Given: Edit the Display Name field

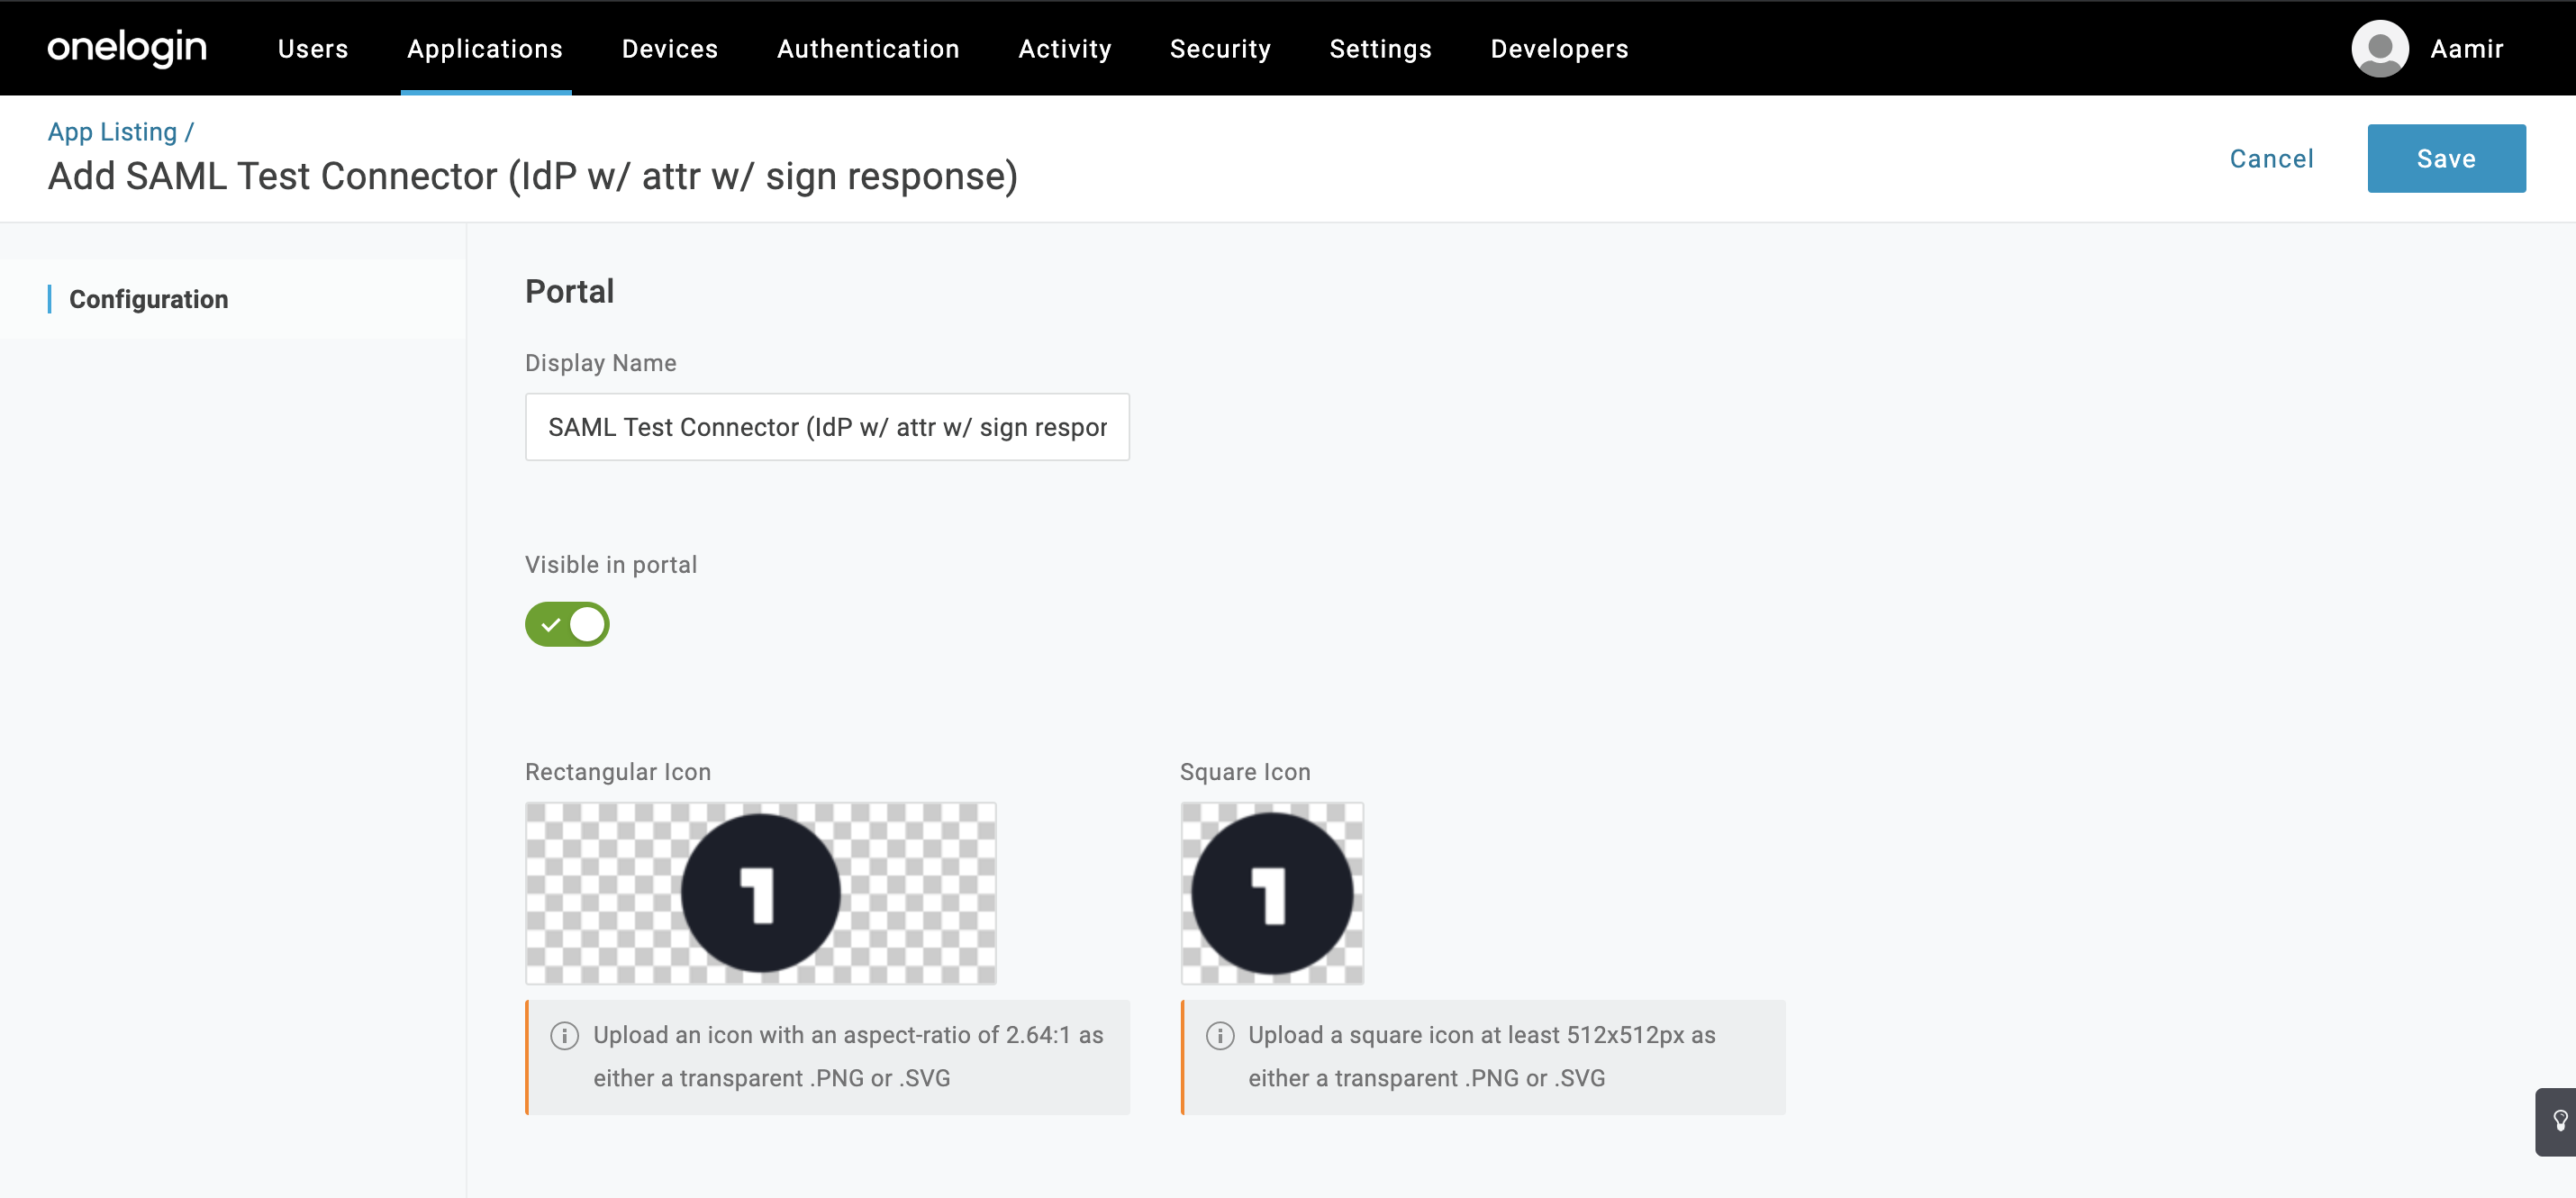Looking at the screenshot, I should click(x=826, y=427).
